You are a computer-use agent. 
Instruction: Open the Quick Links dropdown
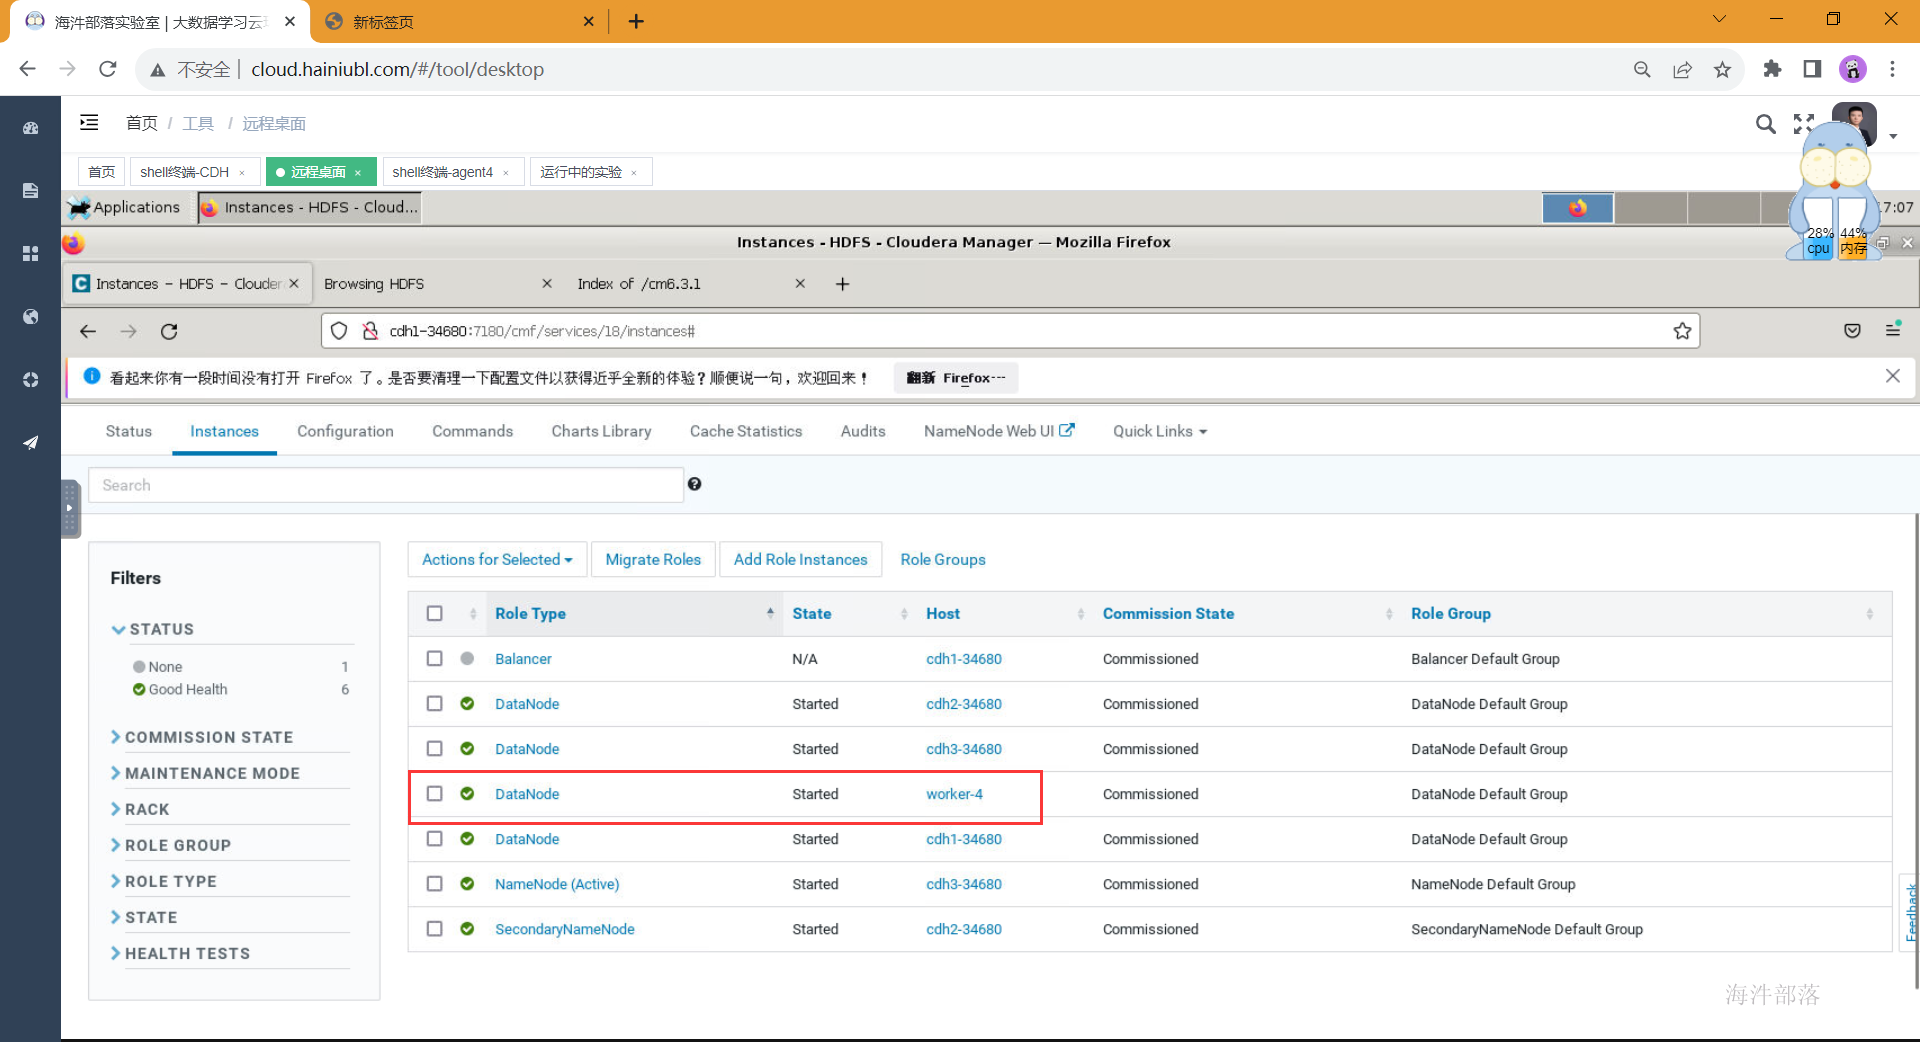click(1160, 431)
